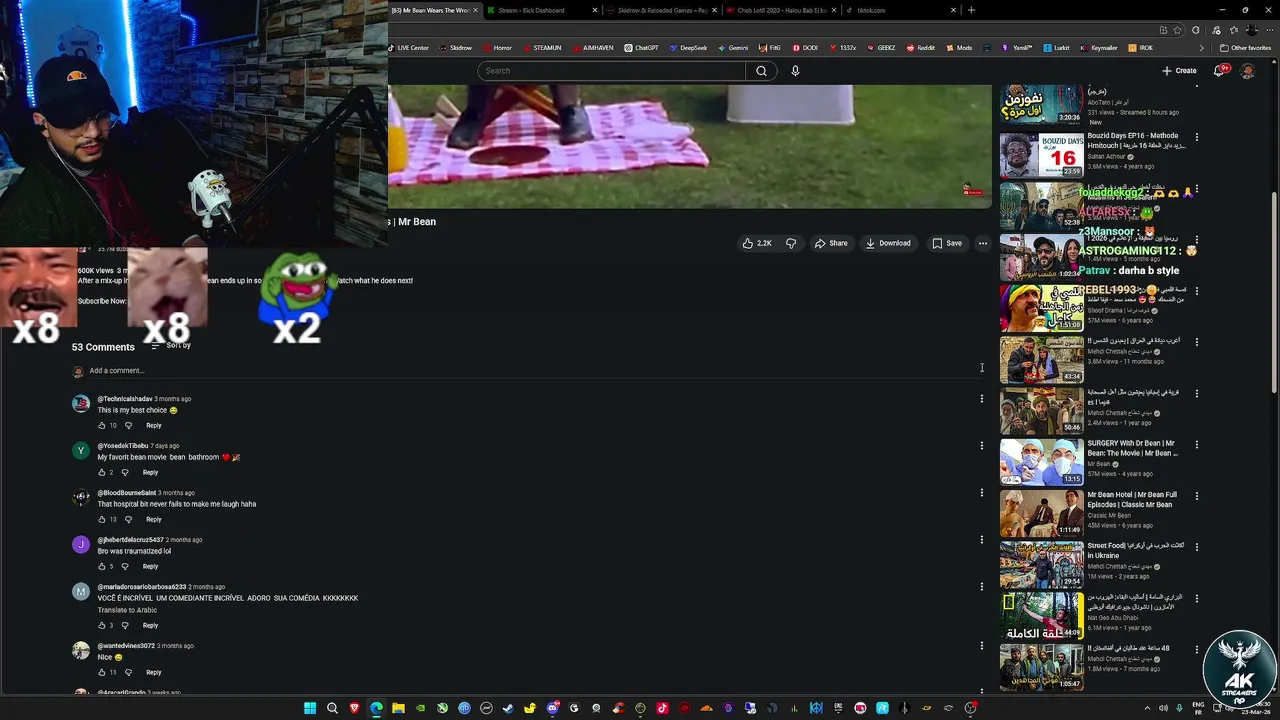Click the search magnifier button

pyautogui.click(x=761, y=71)
